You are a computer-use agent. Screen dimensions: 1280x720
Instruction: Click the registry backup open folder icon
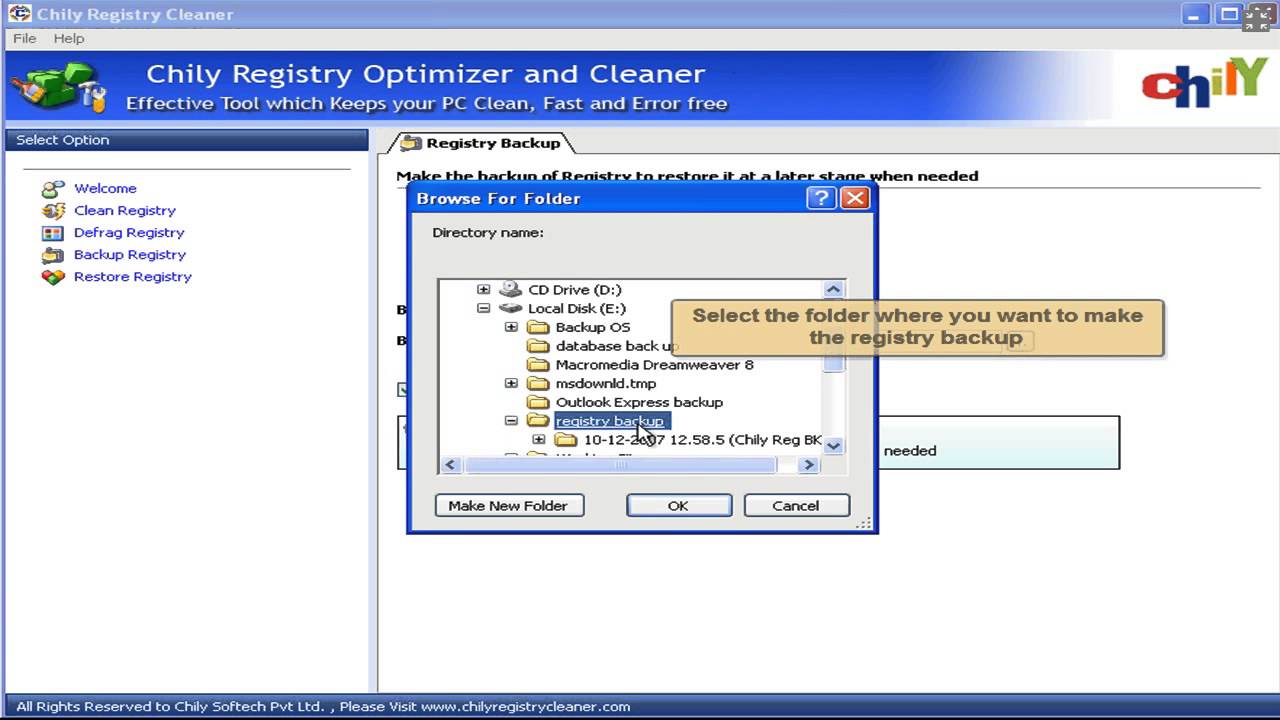click(x=539, y=421)
